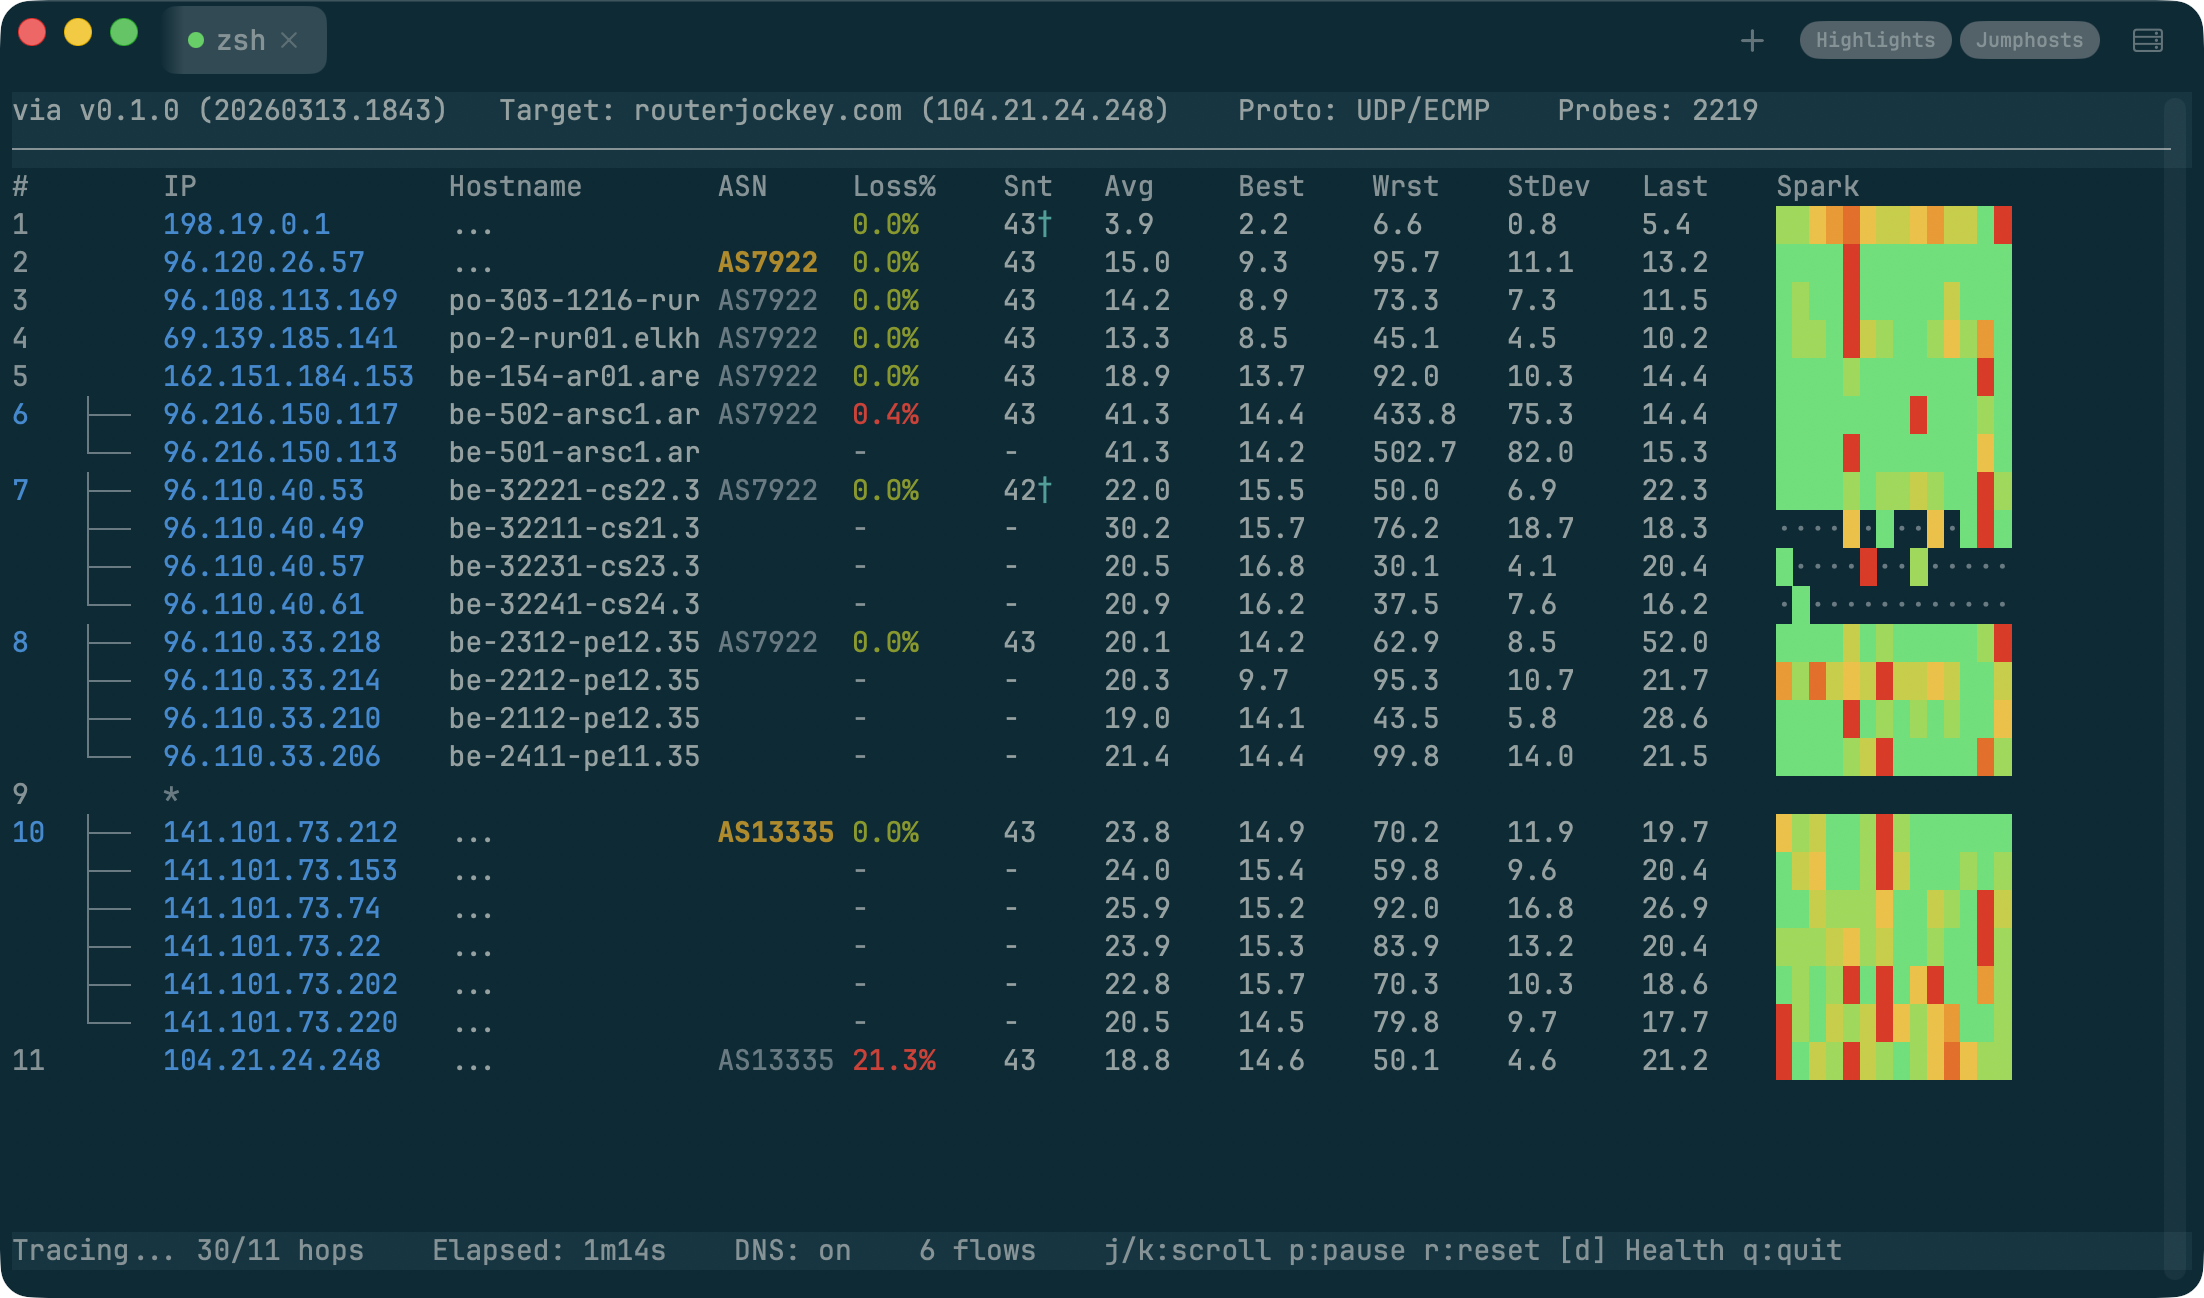Reset the trace using r:reset
This screenshot has width=2204, height=1298.
1480,1249
